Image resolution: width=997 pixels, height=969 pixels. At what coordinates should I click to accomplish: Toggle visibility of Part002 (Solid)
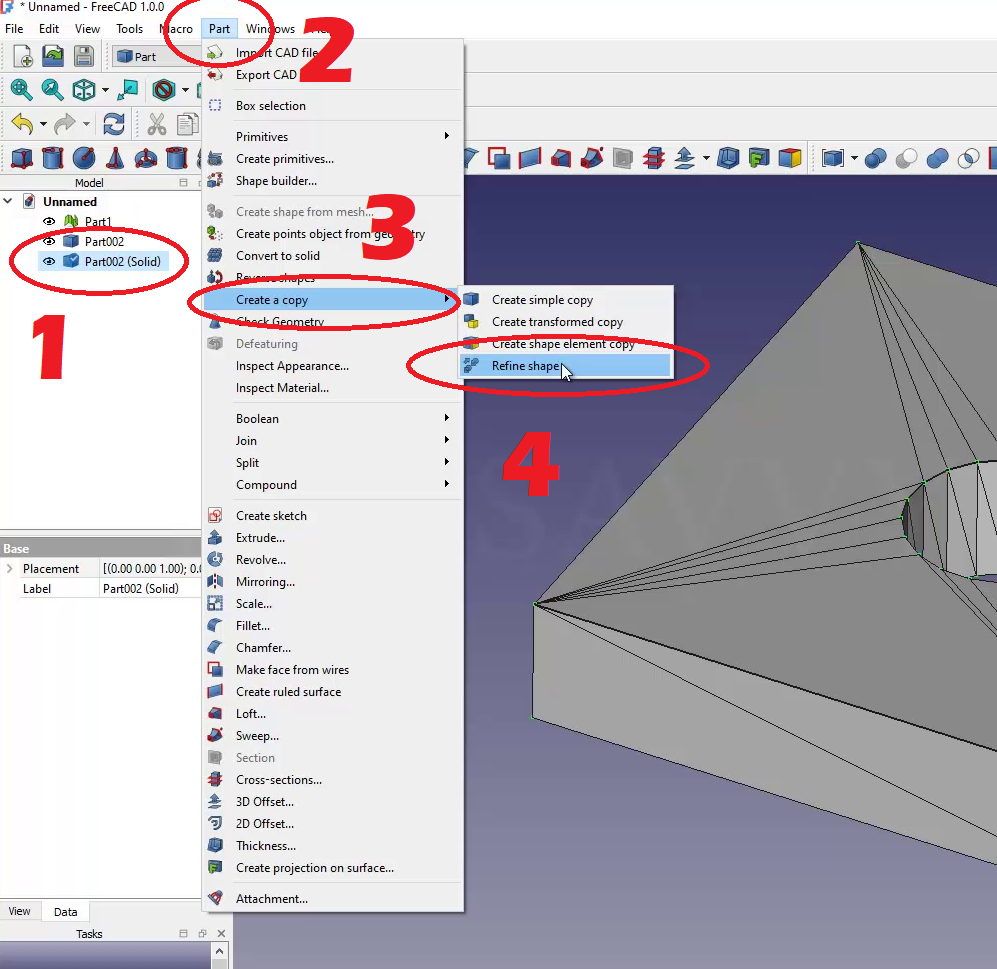[48, 261]
